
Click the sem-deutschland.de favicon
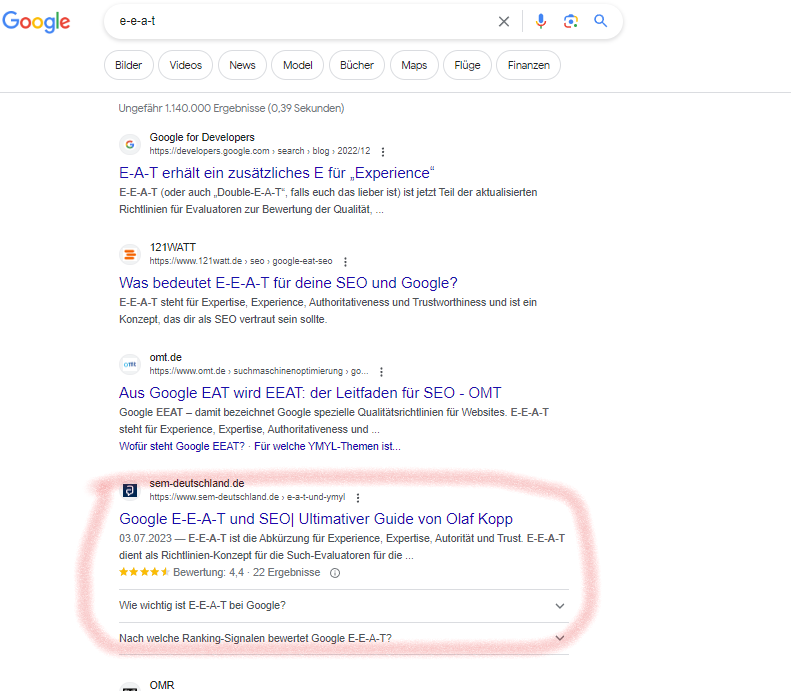click(130, 490)
